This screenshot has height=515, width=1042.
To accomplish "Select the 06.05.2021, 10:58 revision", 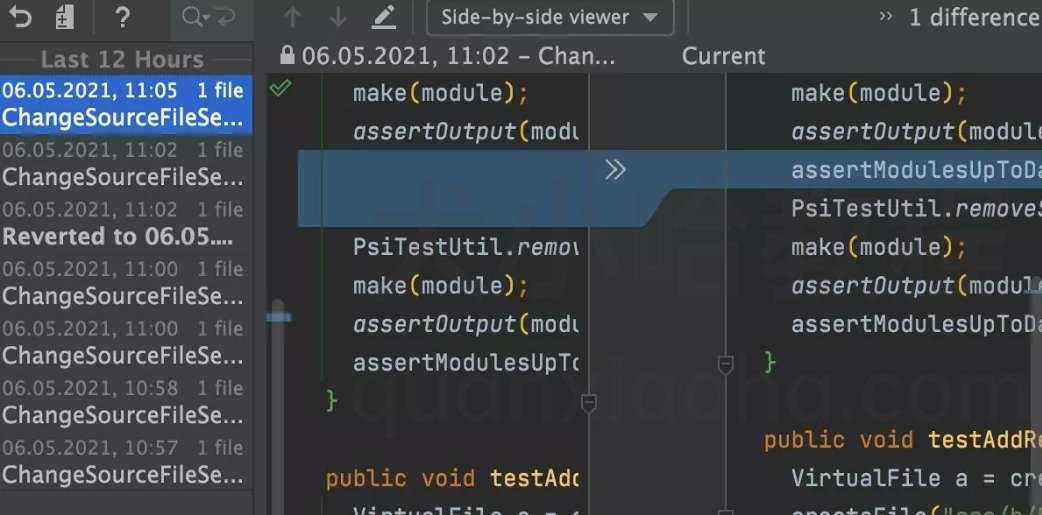I will (x=126, y=401).
